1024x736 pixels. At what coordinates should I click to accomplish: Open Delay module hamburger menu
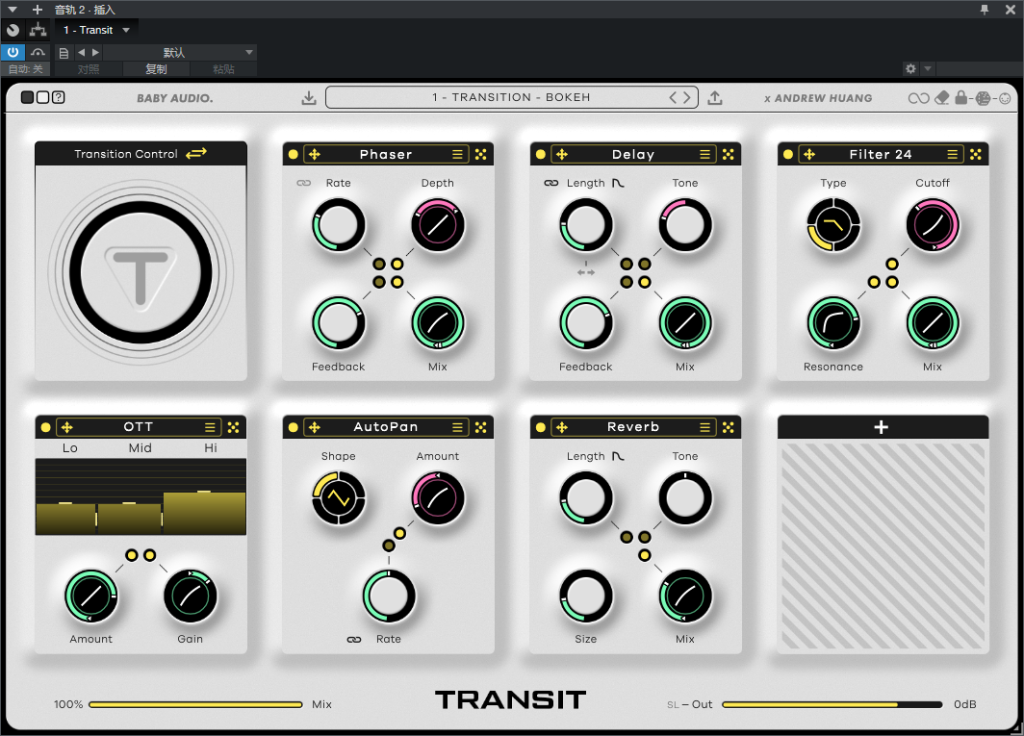(x=705, y=154)
